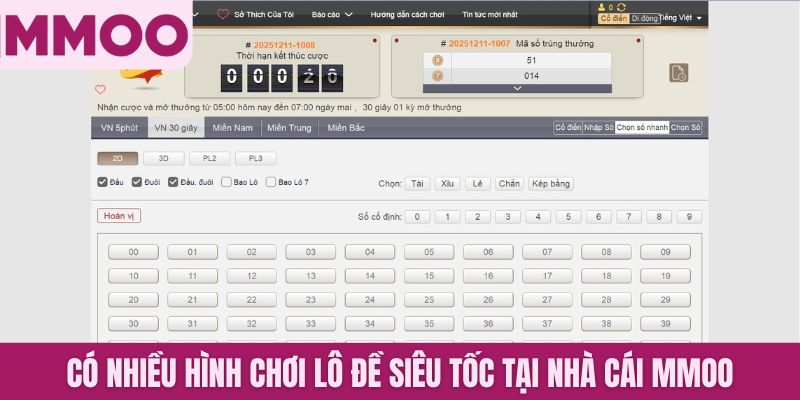800x400 pixels.
Task: Choose Chẵn quick selection
Action: (509, 184)
